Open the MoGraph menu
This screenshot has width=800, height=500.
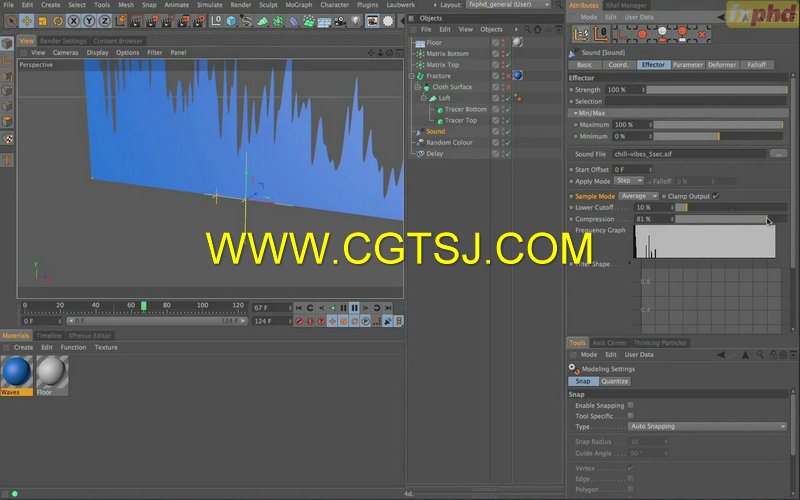[298, 5]
